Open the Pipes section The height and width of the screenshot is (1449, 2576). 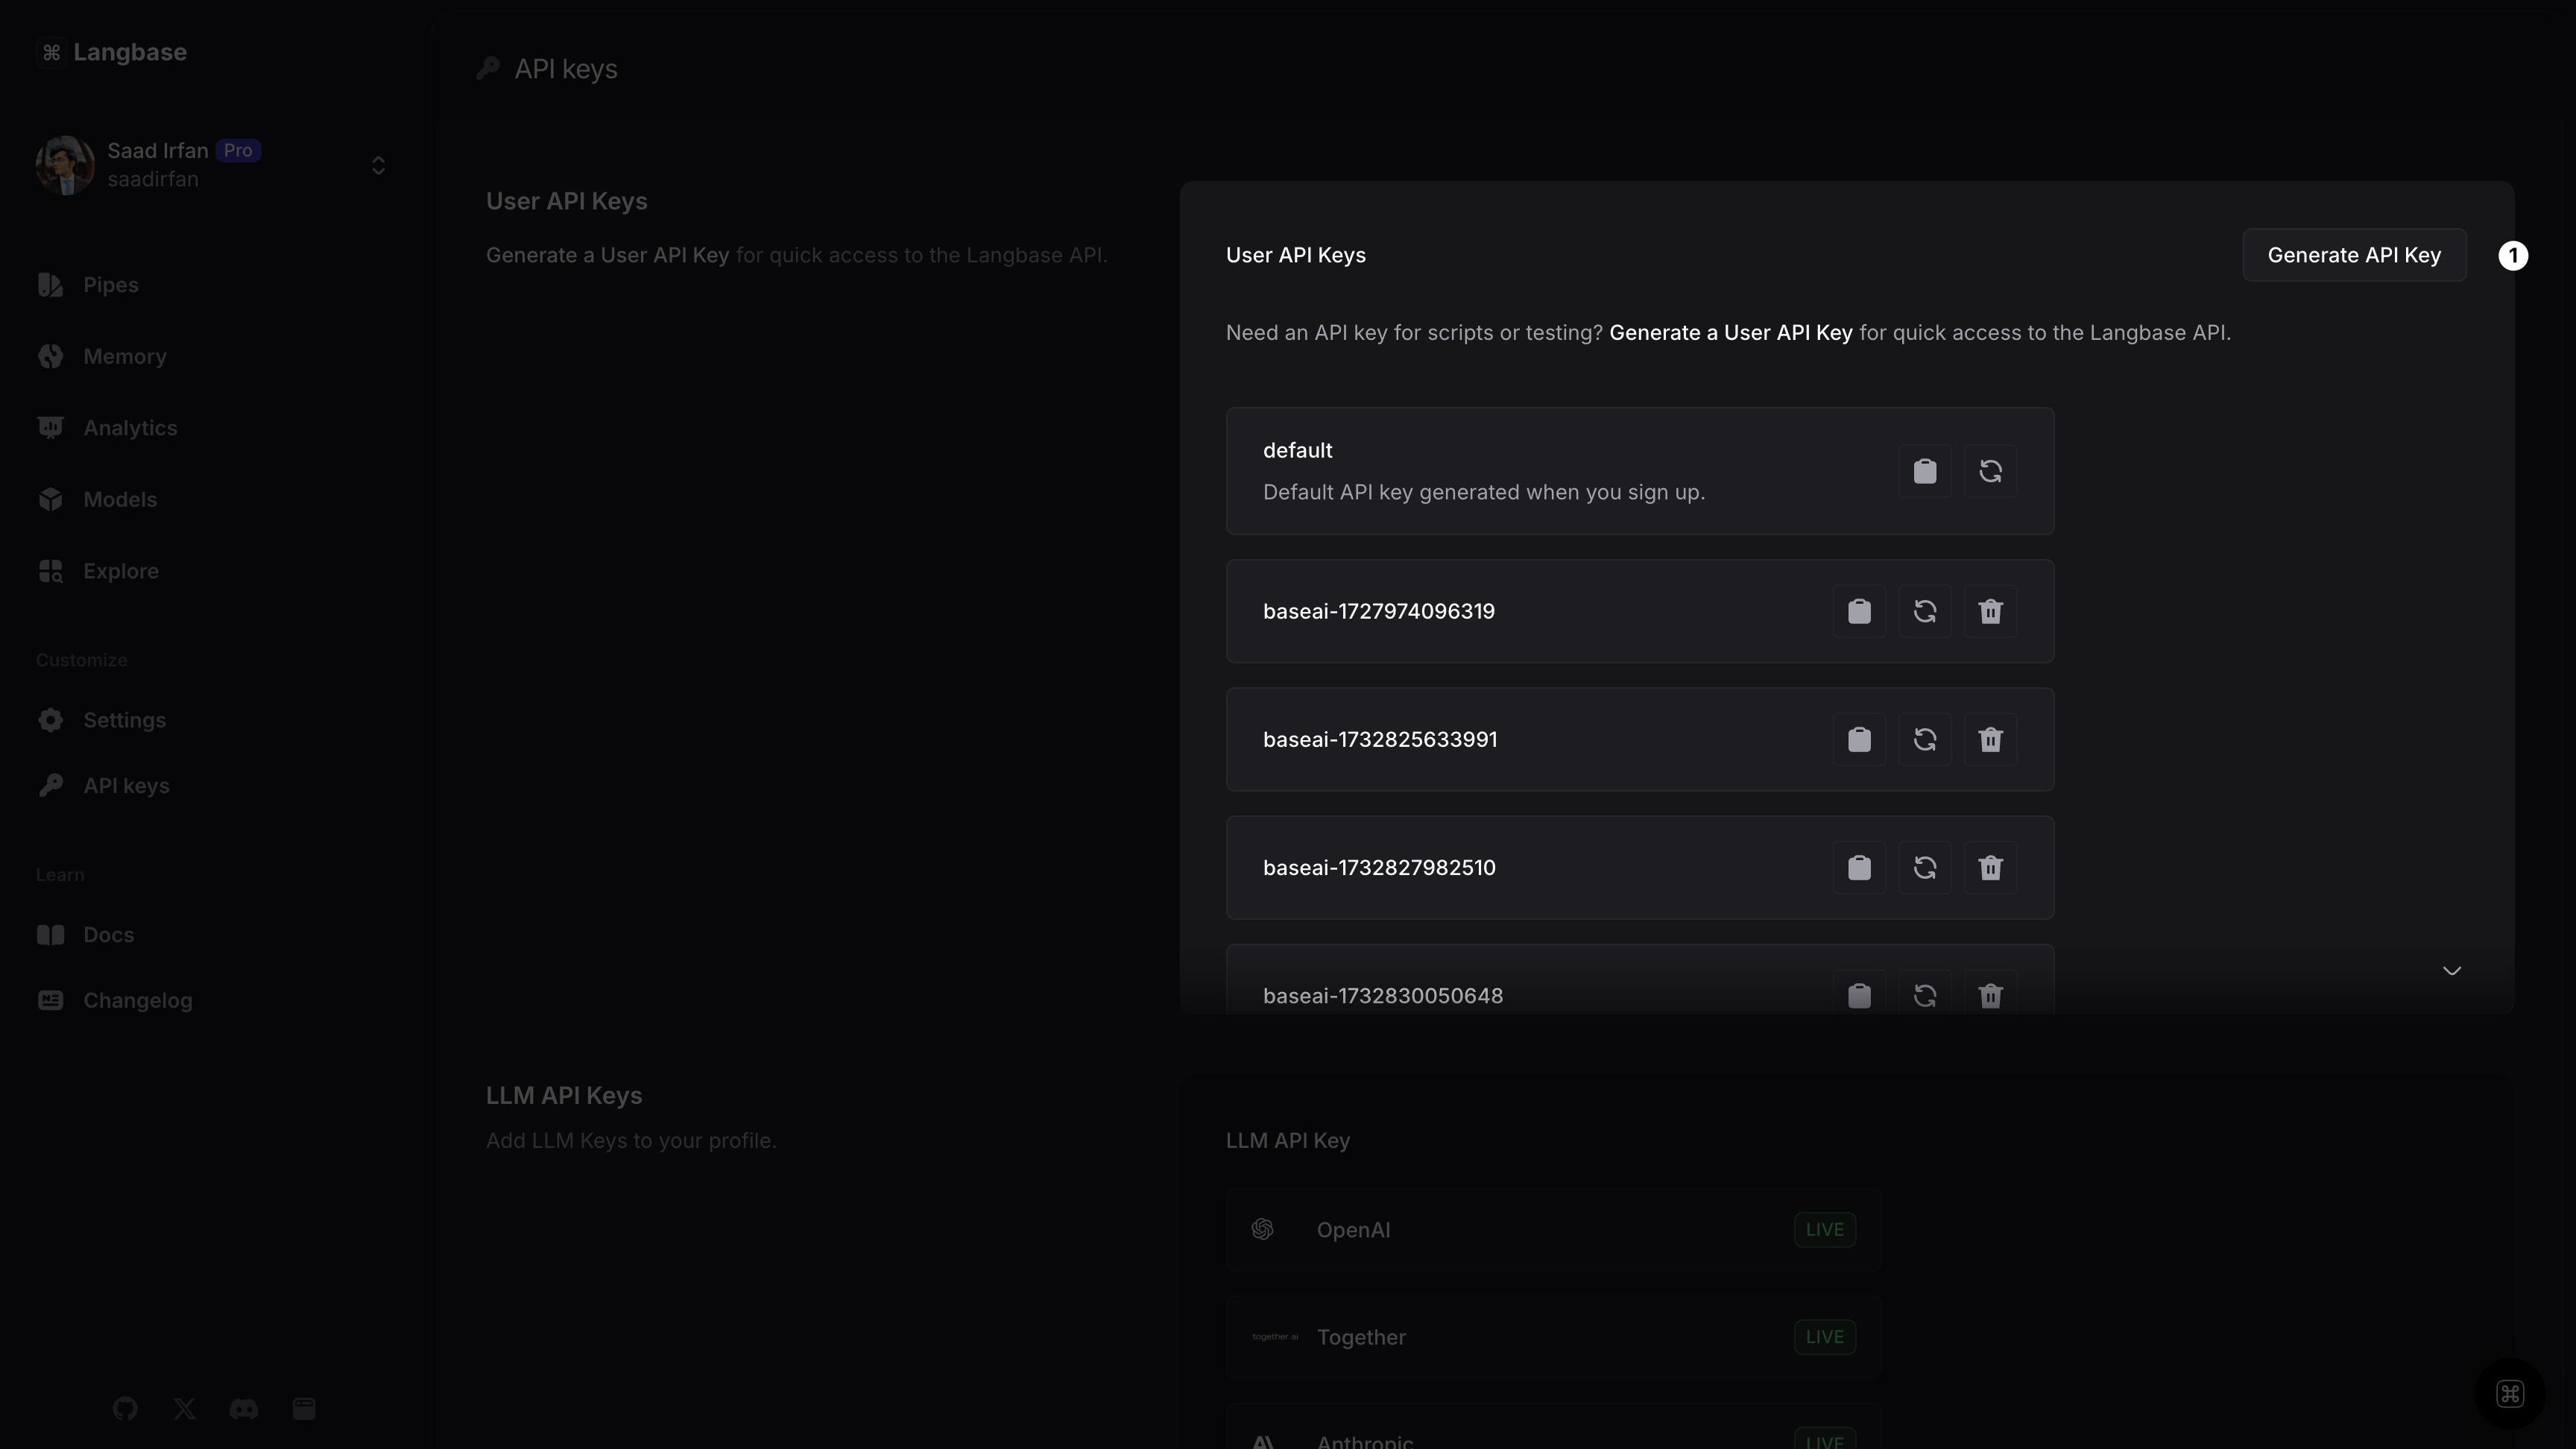click(x=110, y=285)
